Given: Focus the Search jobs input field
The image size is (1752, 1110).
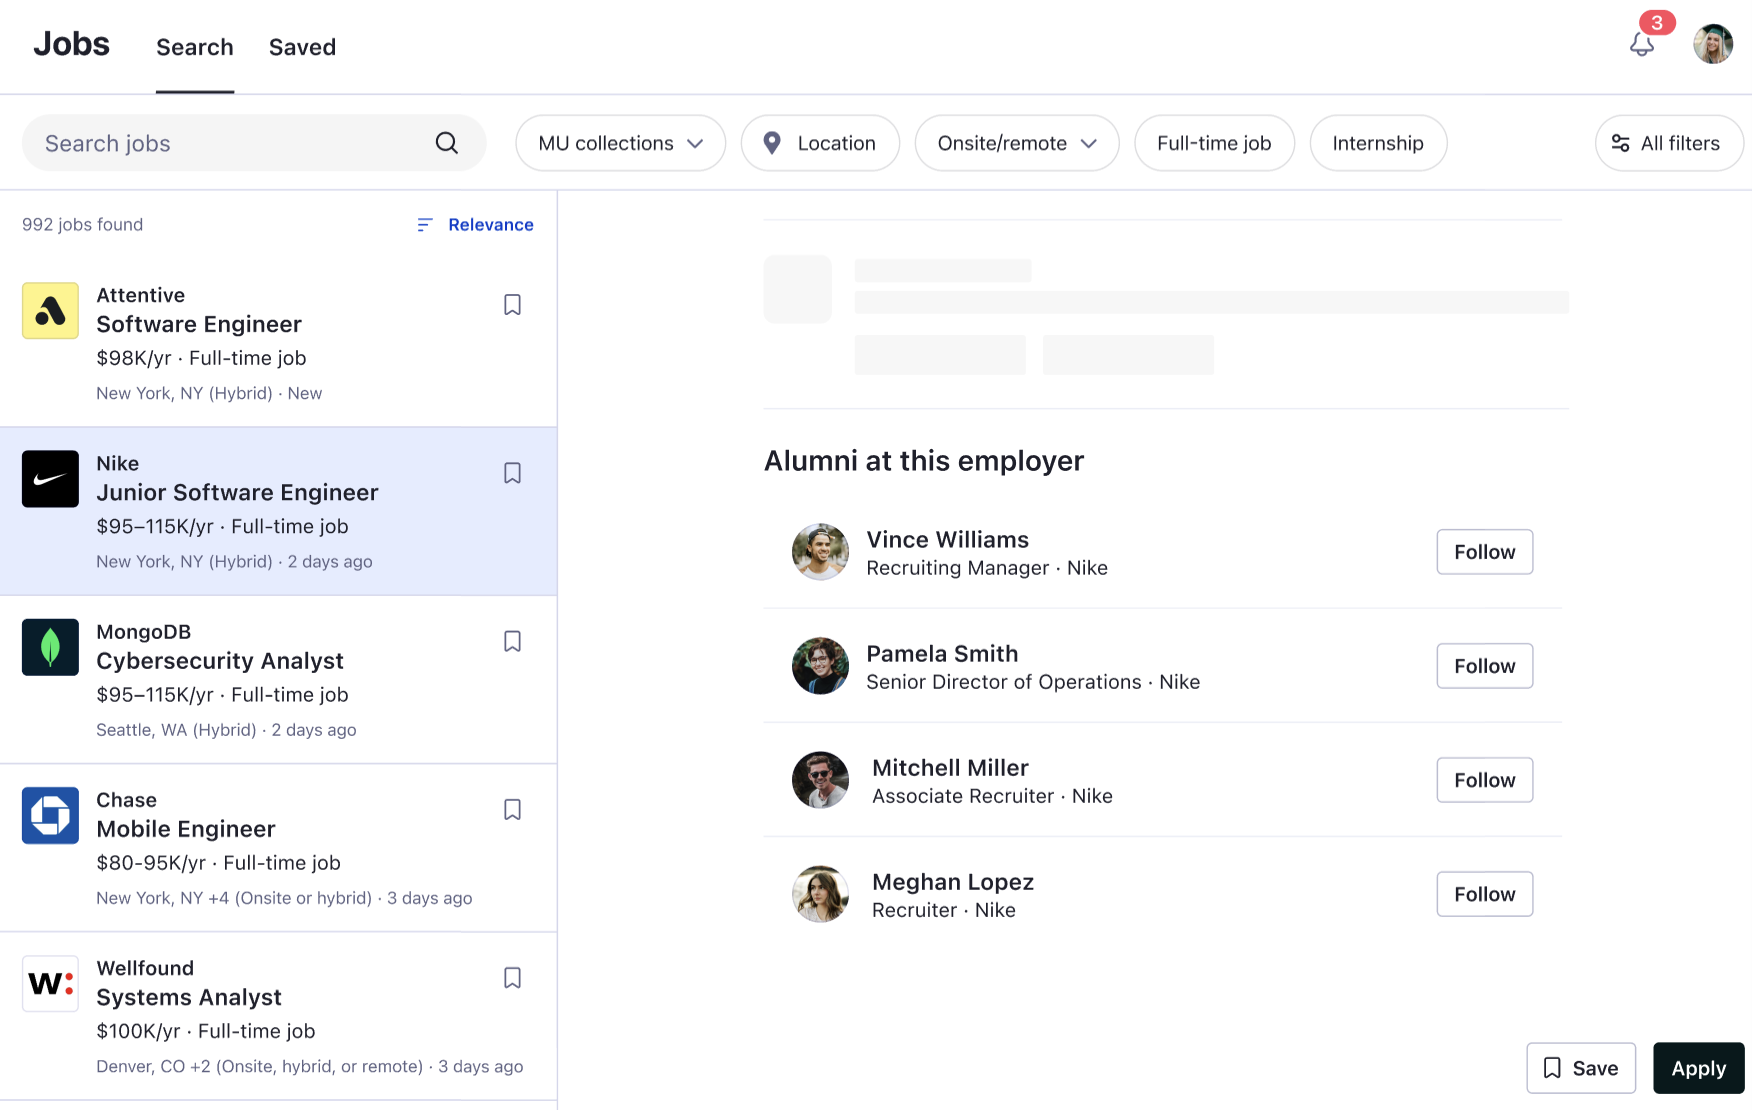Looking at the screenshot, I should coord(254,143).
